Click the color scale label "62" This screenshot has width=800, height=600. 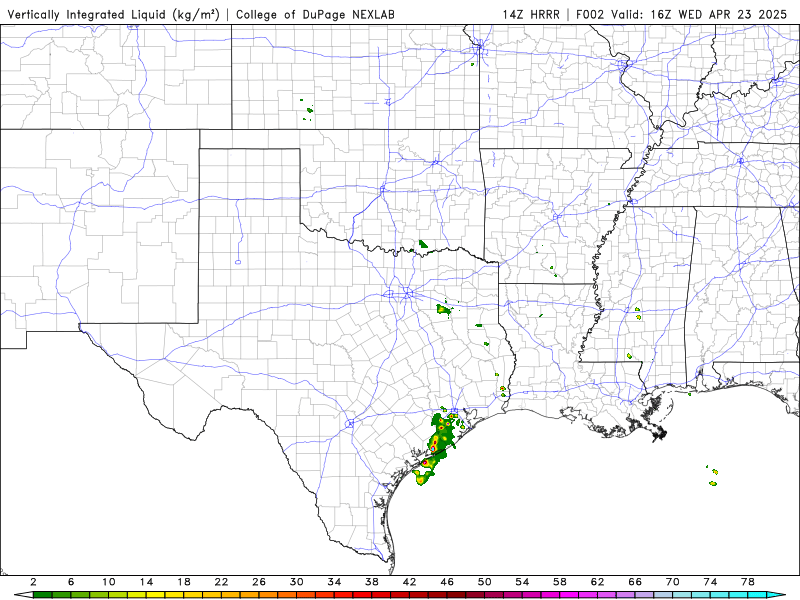point(597,582)
